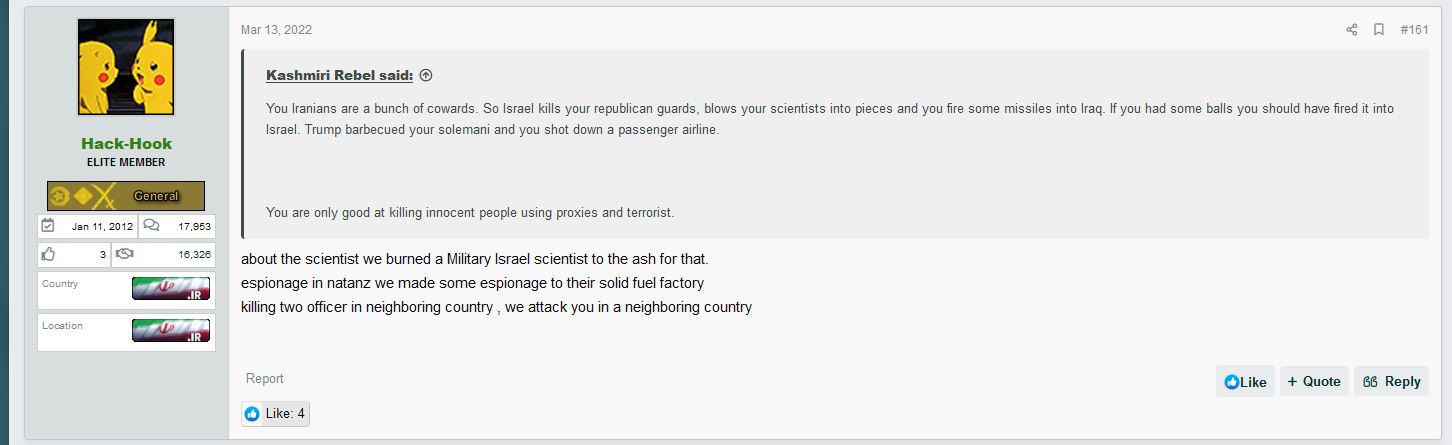Screen dimensions: 1452x445
Task: Click the Iran flag beside Country
Action: pyautogui.click(x=171, y=289)
